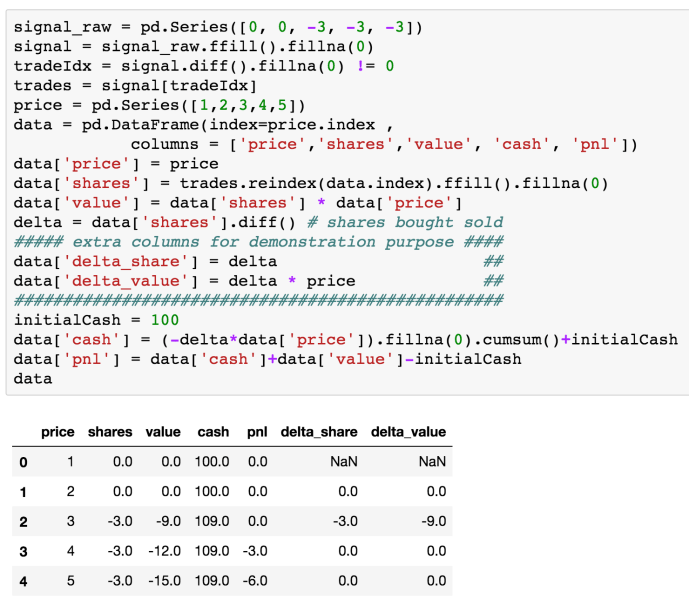Click the 'pnl' column header in the table
Viewport: 689px width, 605px height.
click(256, 432)
